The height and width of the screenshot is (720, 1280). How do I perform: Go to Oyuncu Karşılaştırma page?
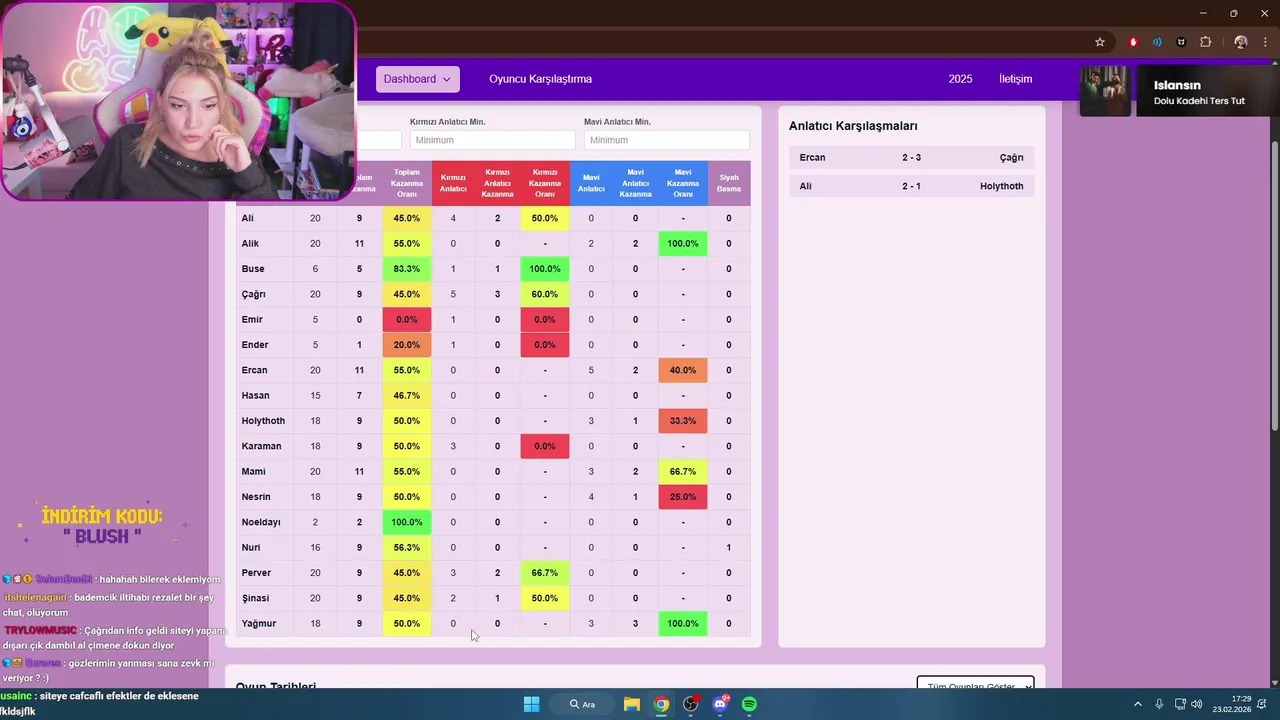[540, 79]
